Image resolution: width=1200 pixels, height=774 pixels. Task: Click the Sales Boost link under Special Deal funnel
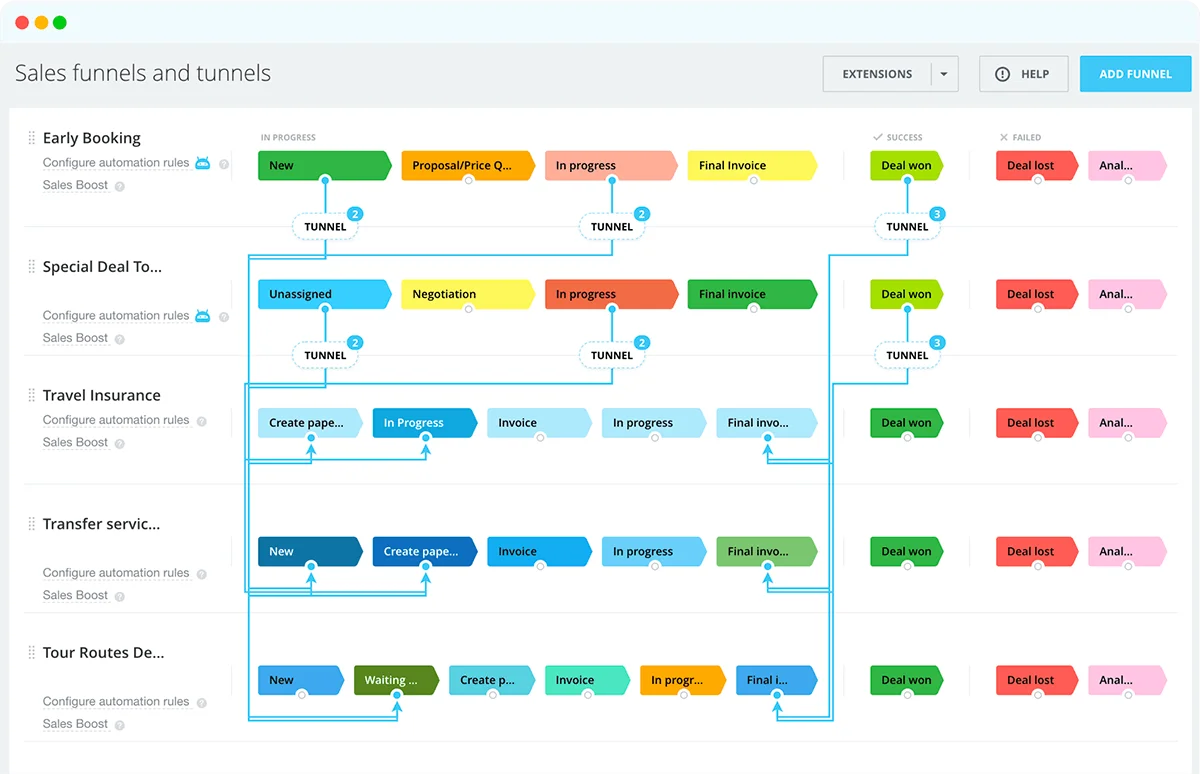pos(74,338)
